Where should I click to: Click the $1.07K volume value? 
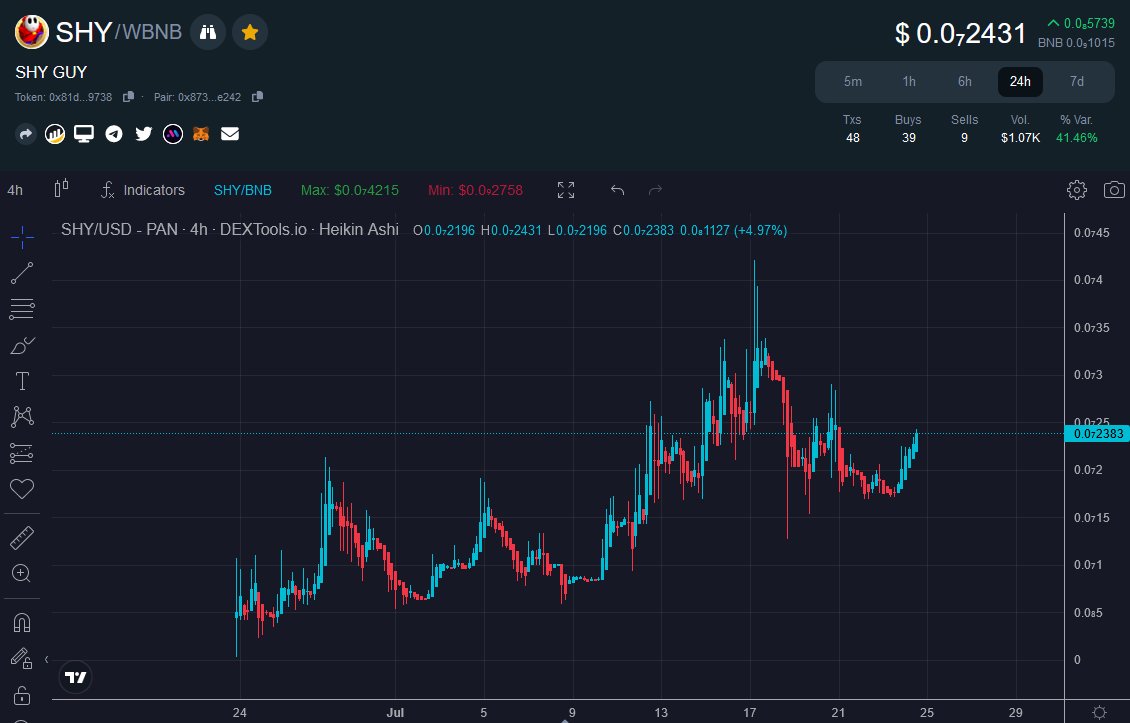(1020, 138)
